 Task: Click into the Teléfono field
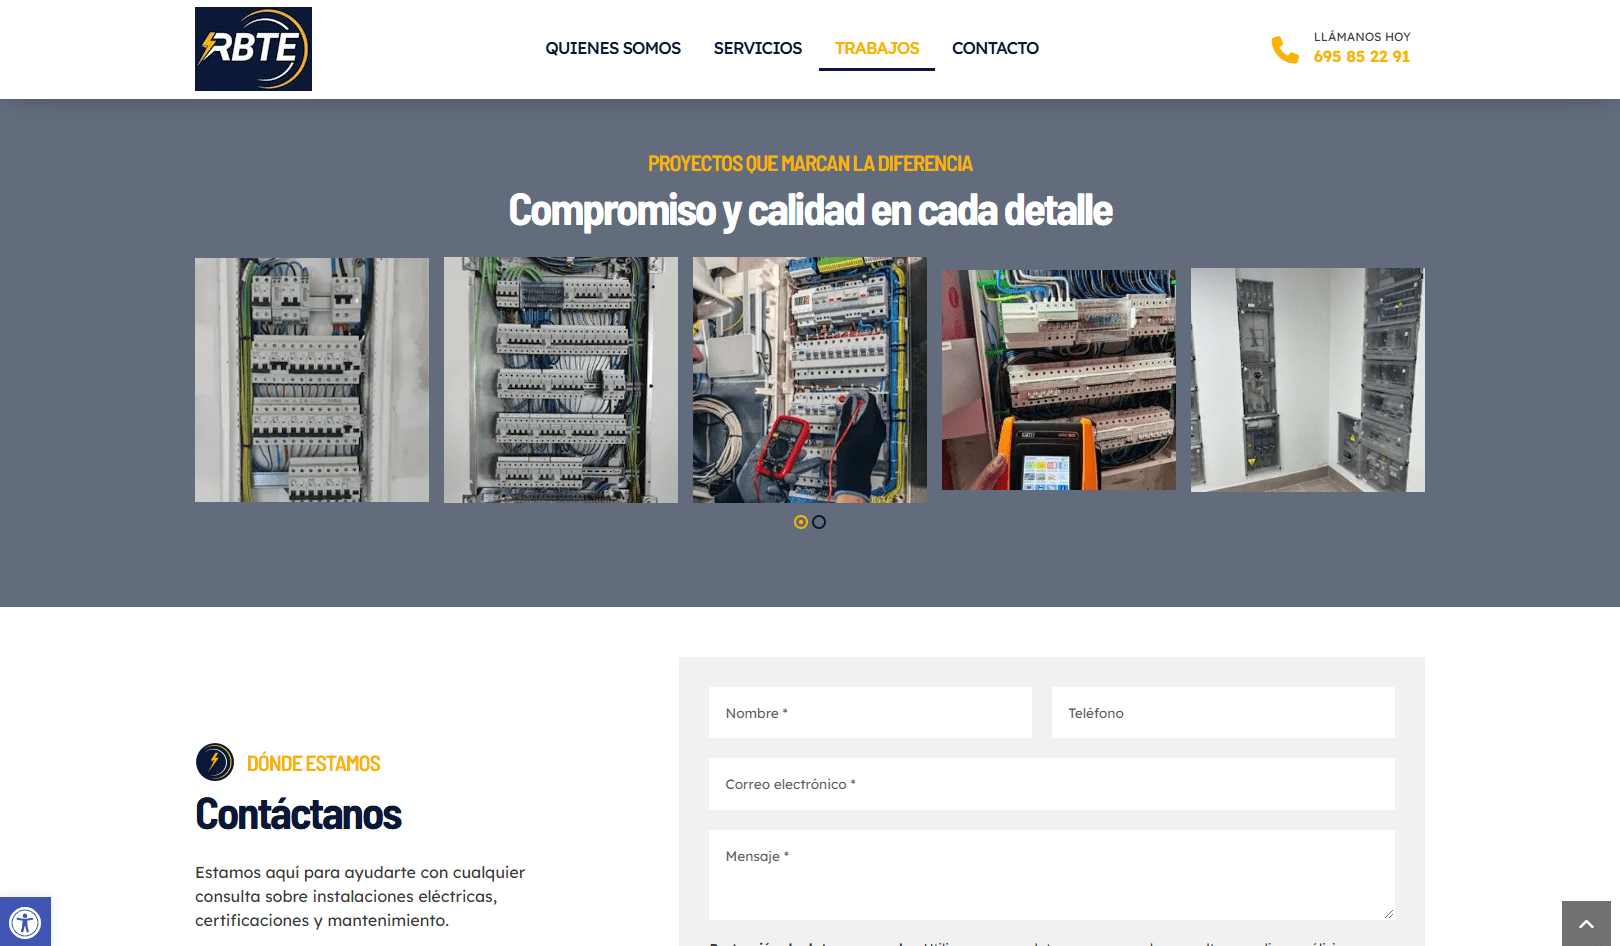[x=1222, y=713]
